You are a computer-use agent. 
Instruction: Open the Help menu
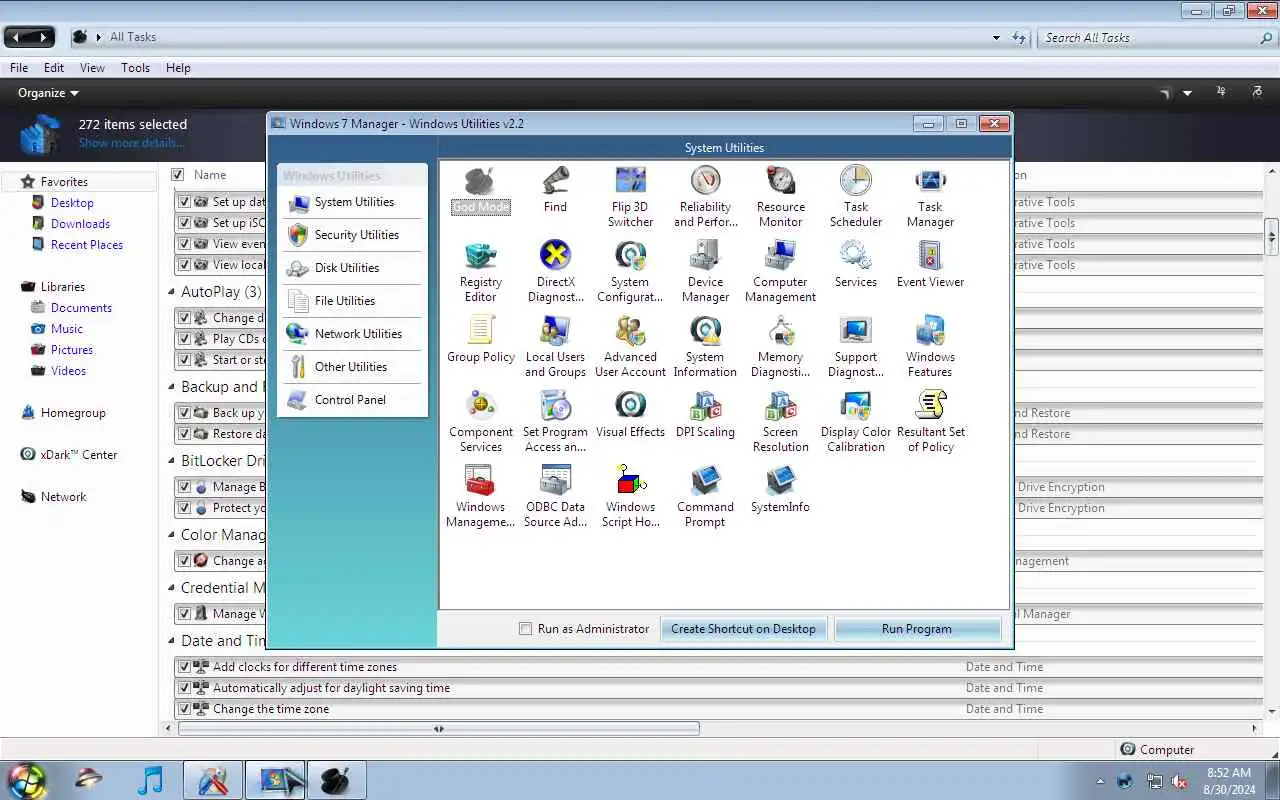click(178, 68)
